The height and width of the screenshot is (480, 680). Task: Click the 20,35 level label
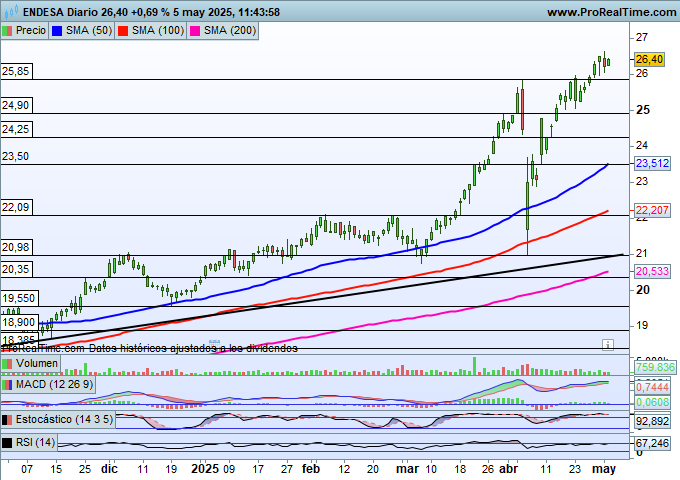click(16, 269)
